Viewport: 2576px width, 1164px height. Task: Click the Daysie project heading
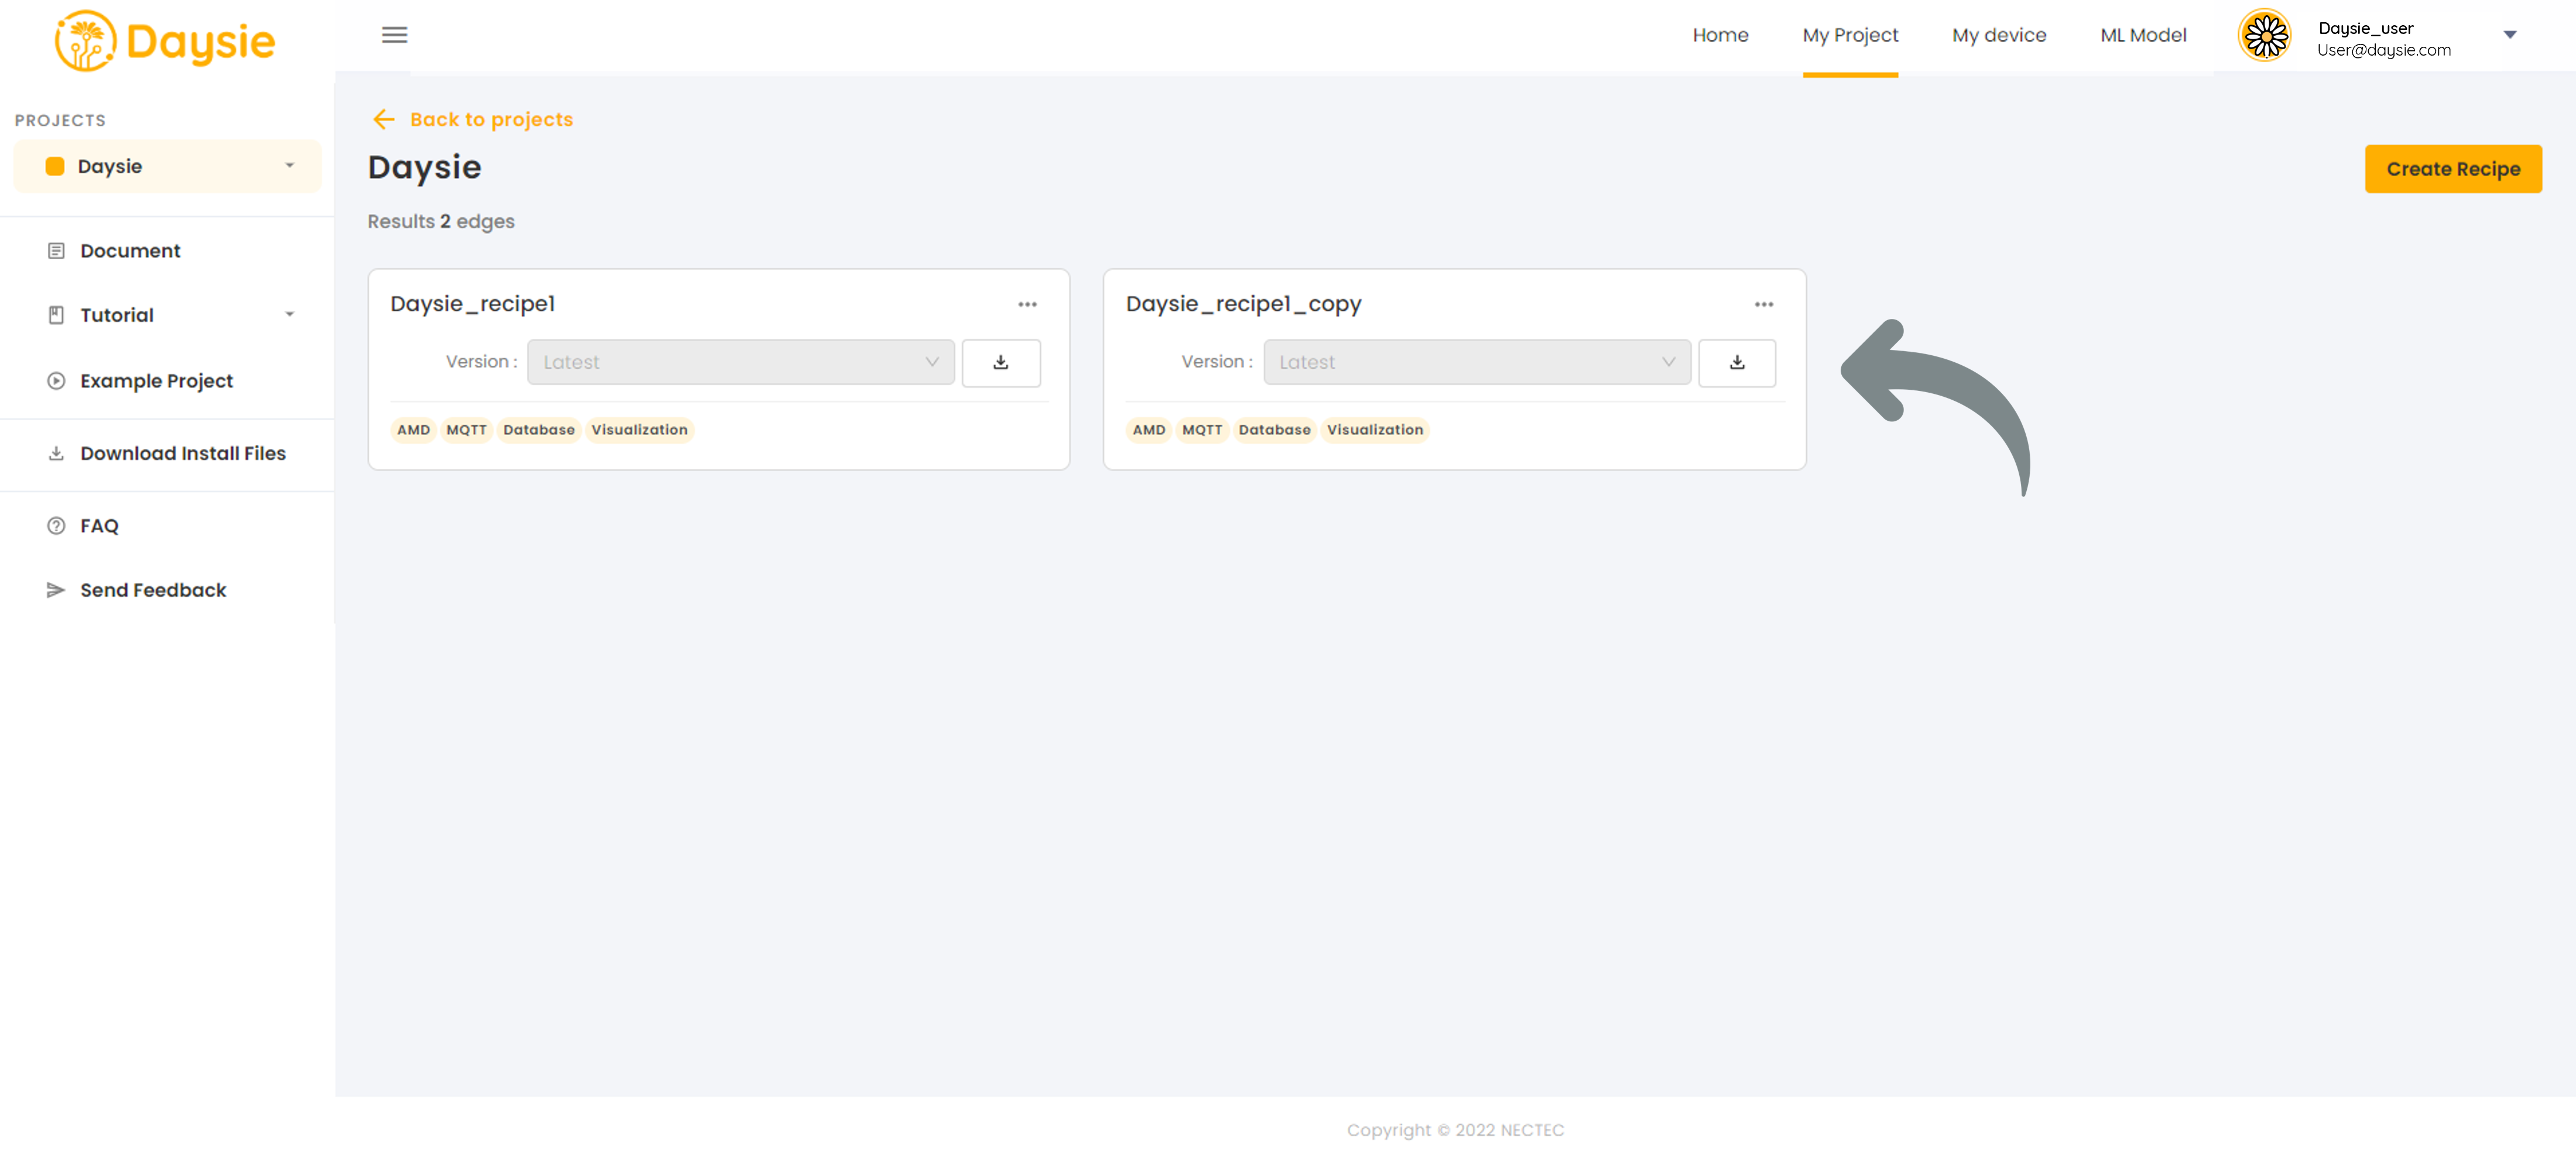coord(424,167)
